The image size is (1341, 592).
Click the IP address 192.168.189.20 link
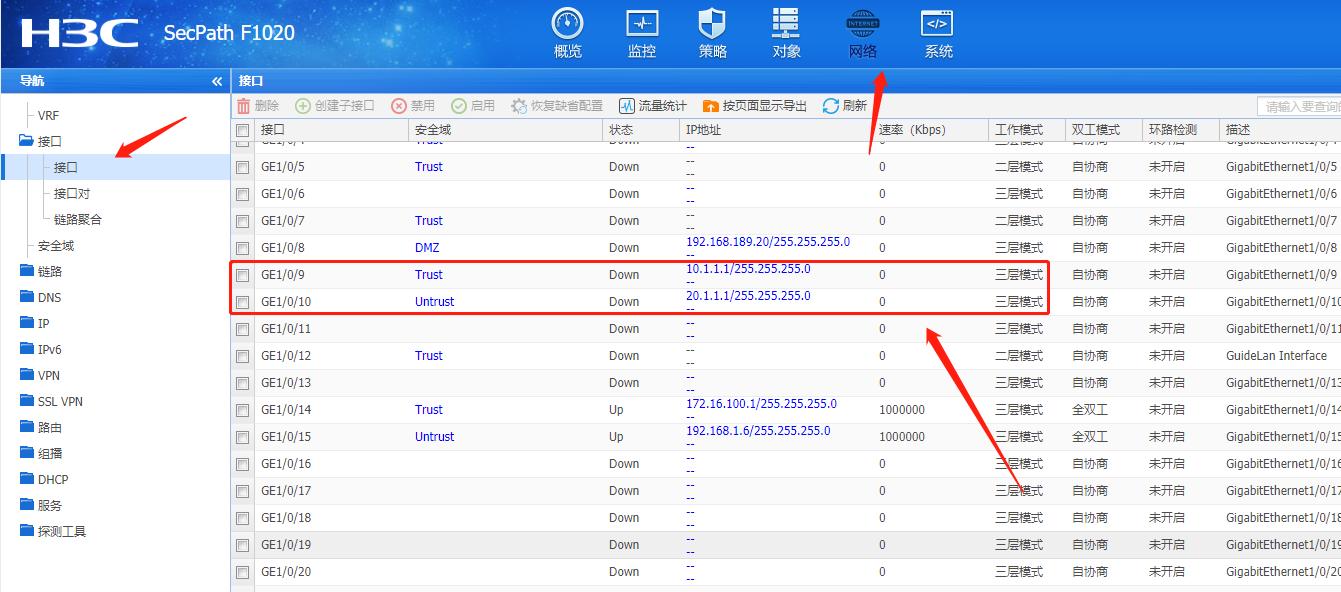pos(767,242)
